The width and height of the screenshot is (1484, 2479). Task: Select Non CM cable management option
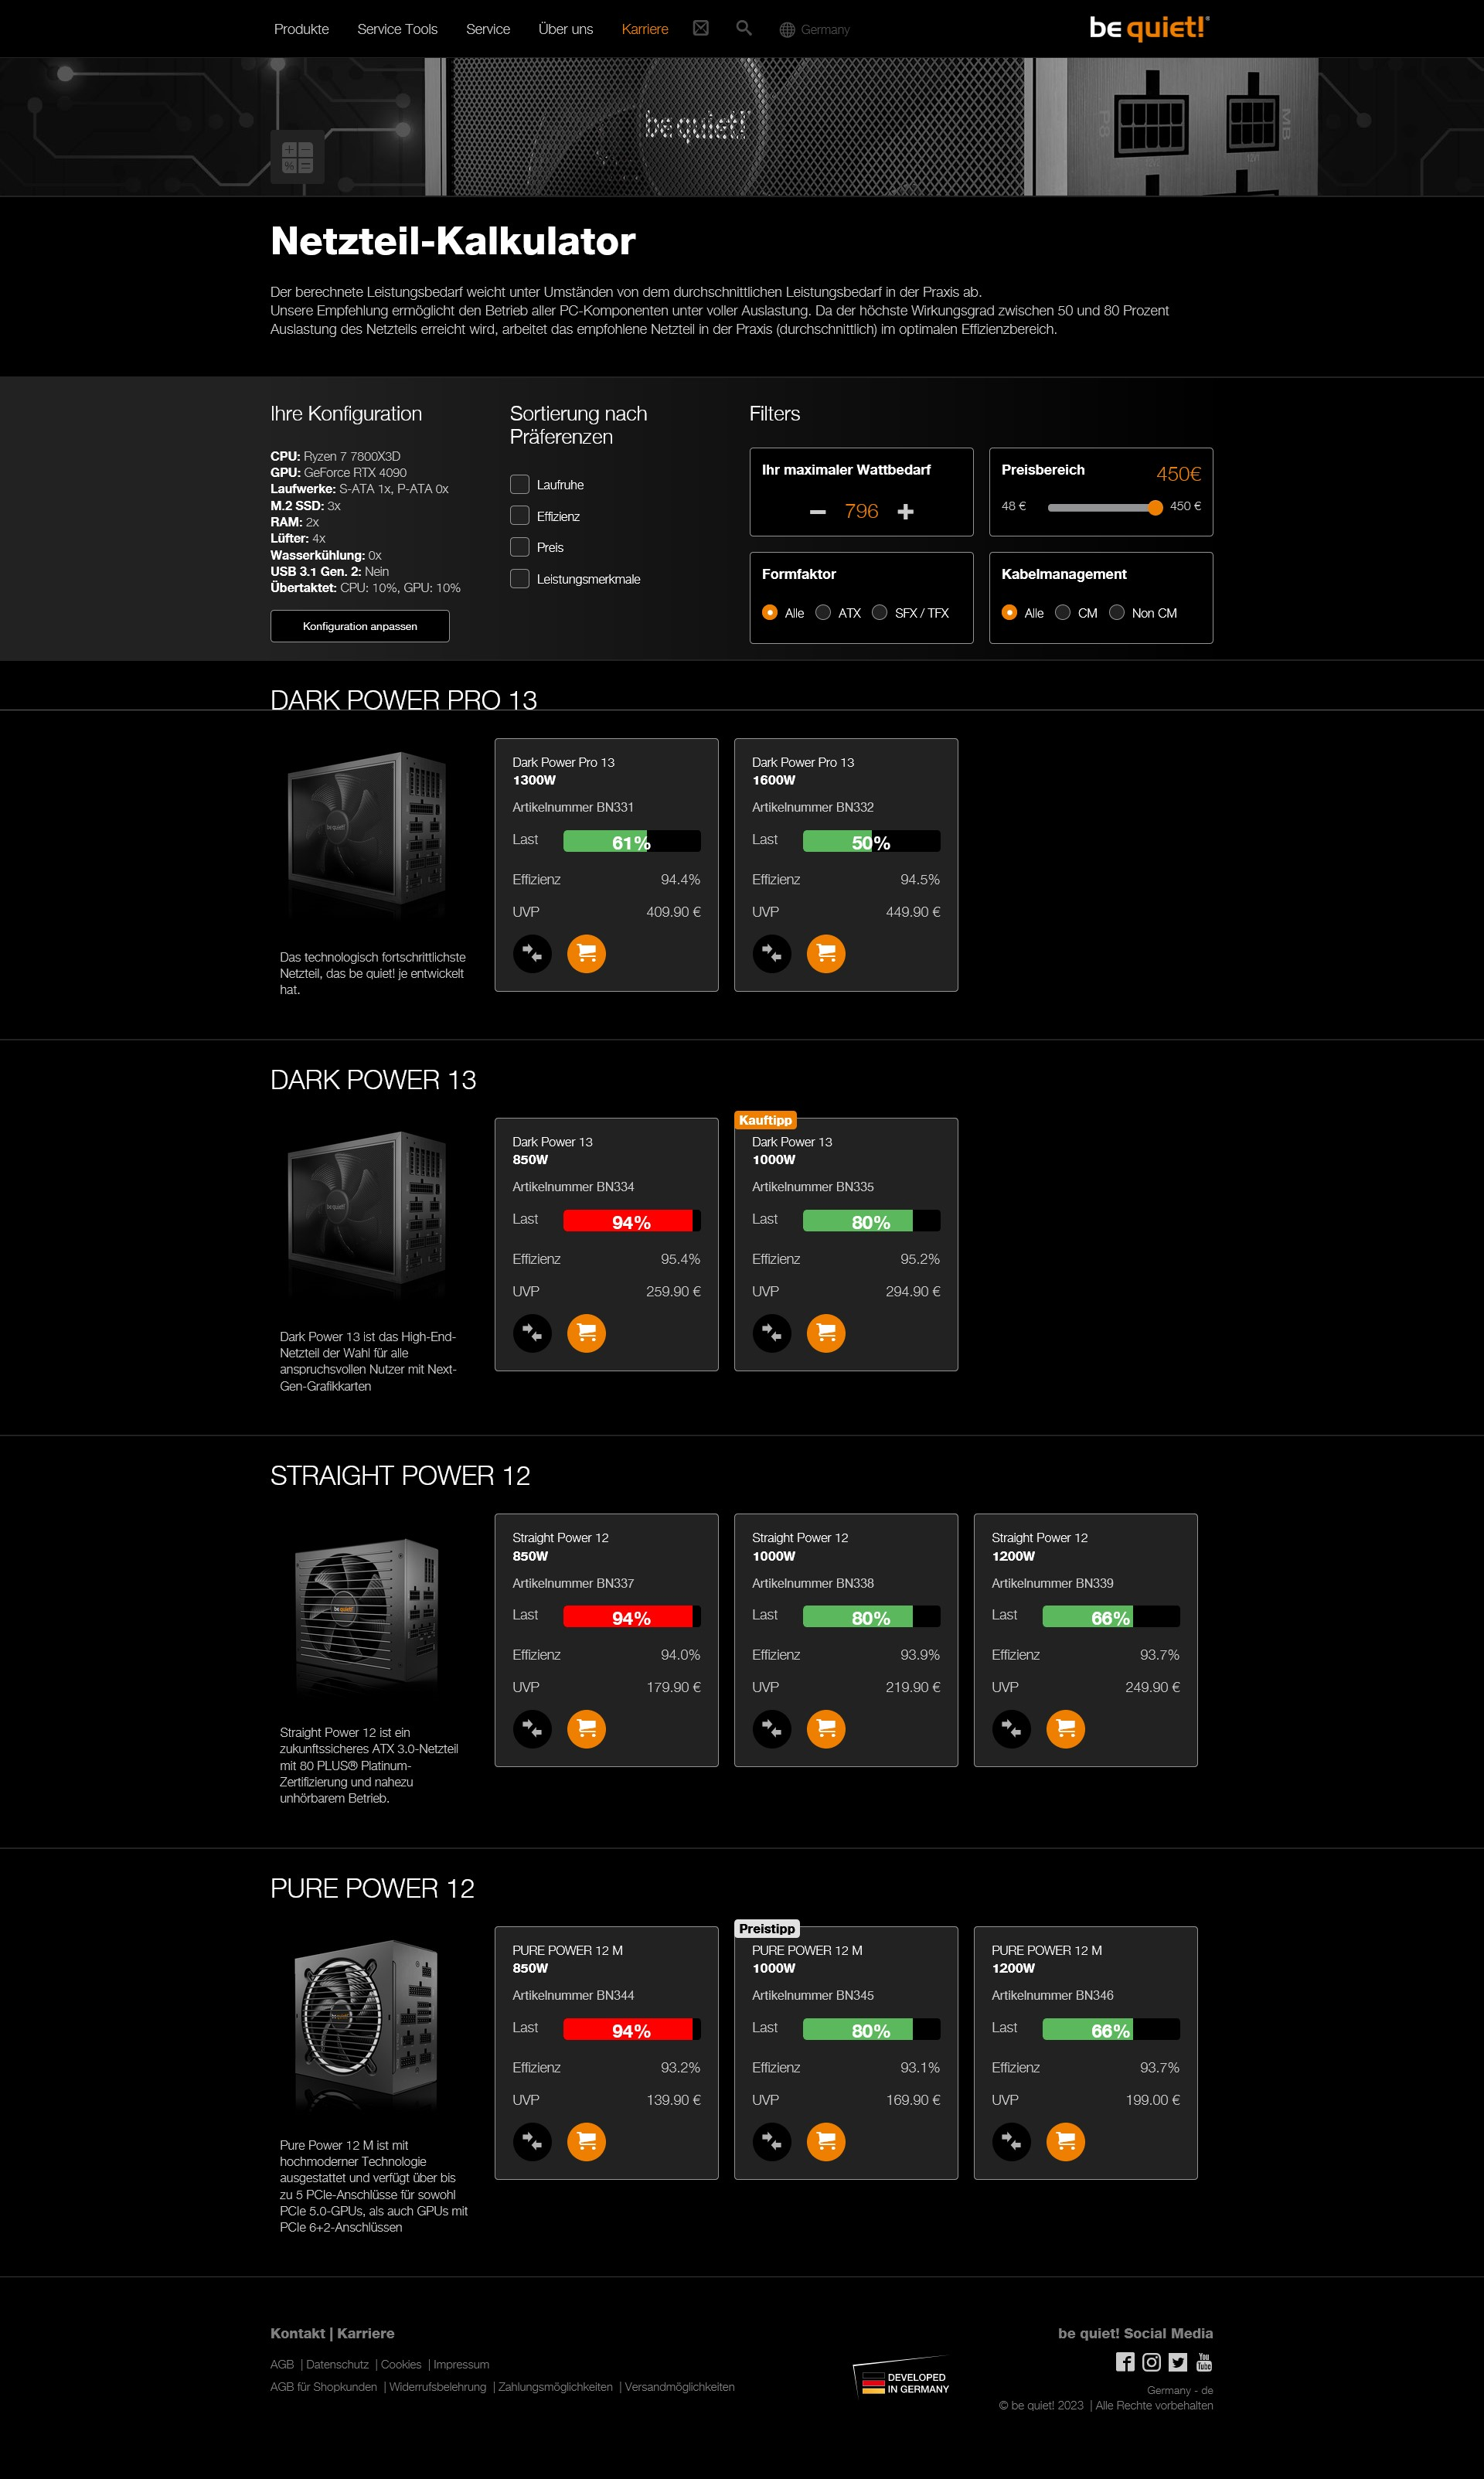tap(1117, 612)
